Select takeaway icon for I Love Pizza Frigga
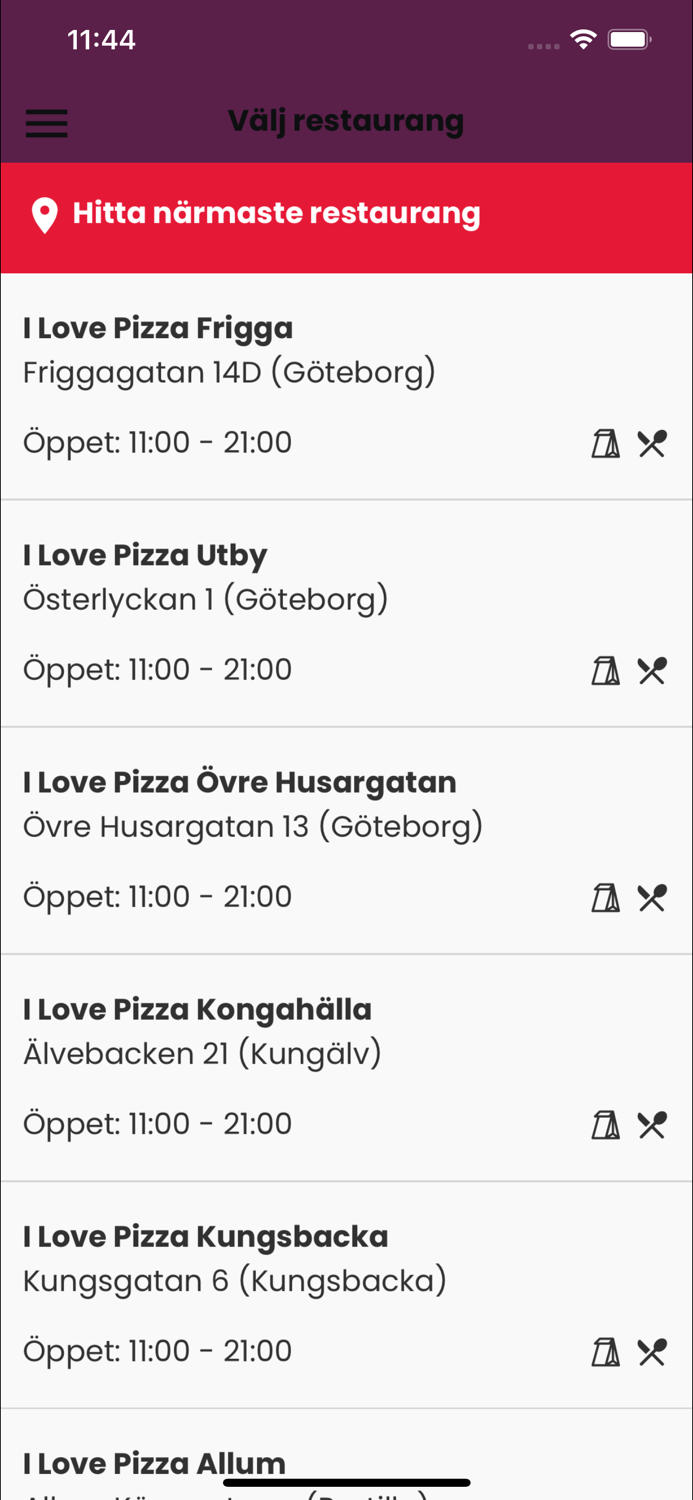The image size is (693, 1500). click(606, 443)
